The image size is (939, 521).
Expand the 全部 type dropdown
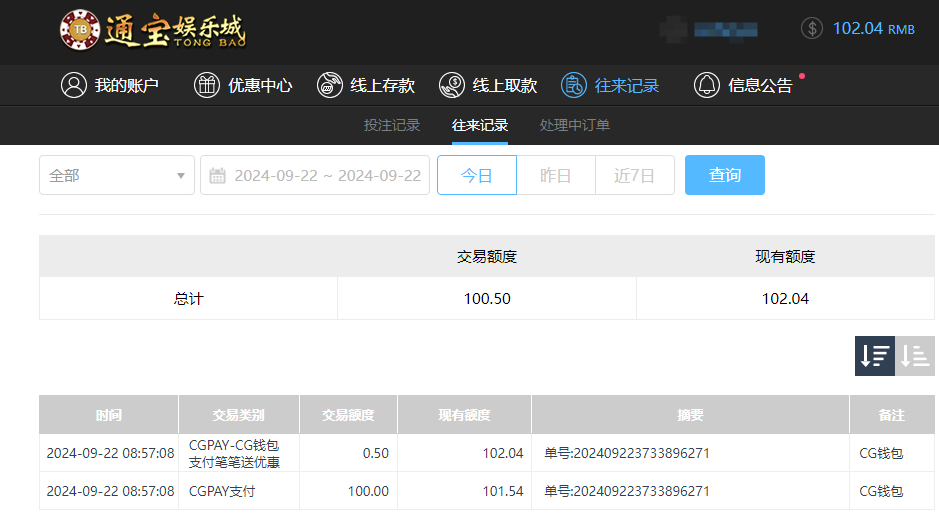point(117,175)
